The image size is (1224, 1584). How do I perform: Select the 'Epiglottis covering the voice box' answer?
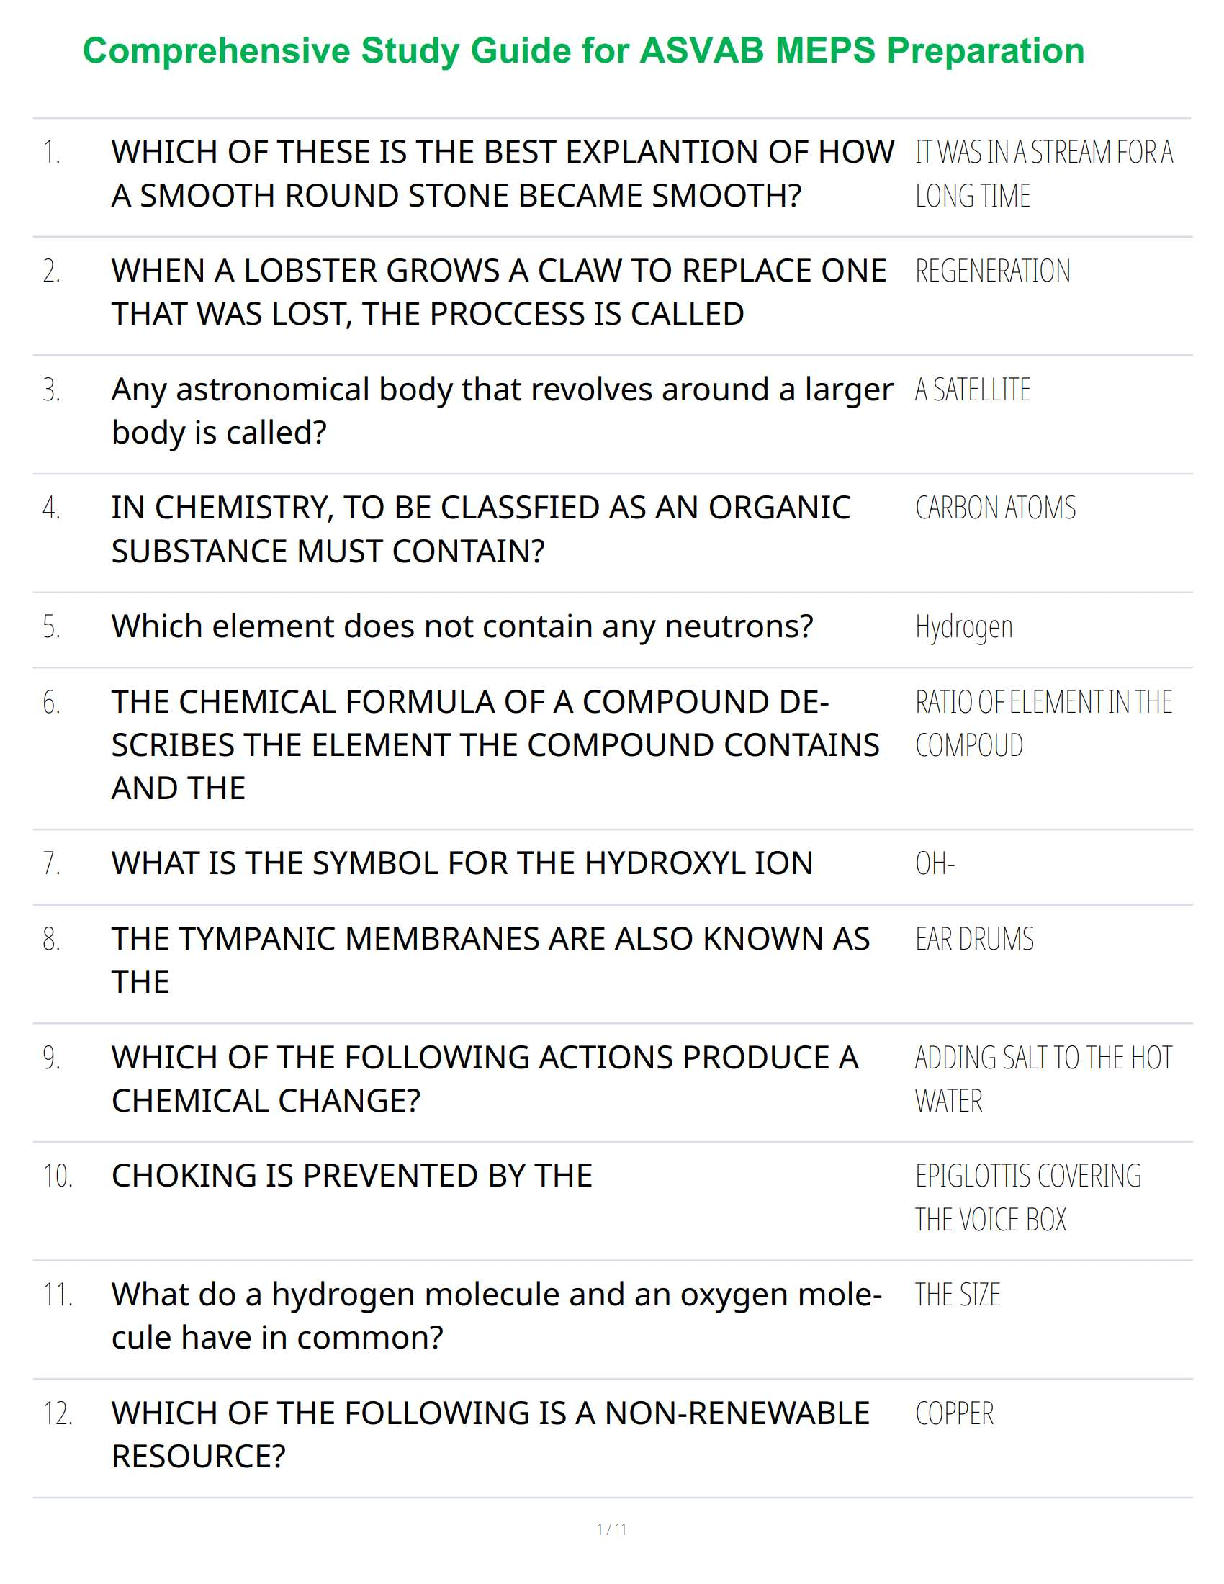(x=1027, y=1197)
